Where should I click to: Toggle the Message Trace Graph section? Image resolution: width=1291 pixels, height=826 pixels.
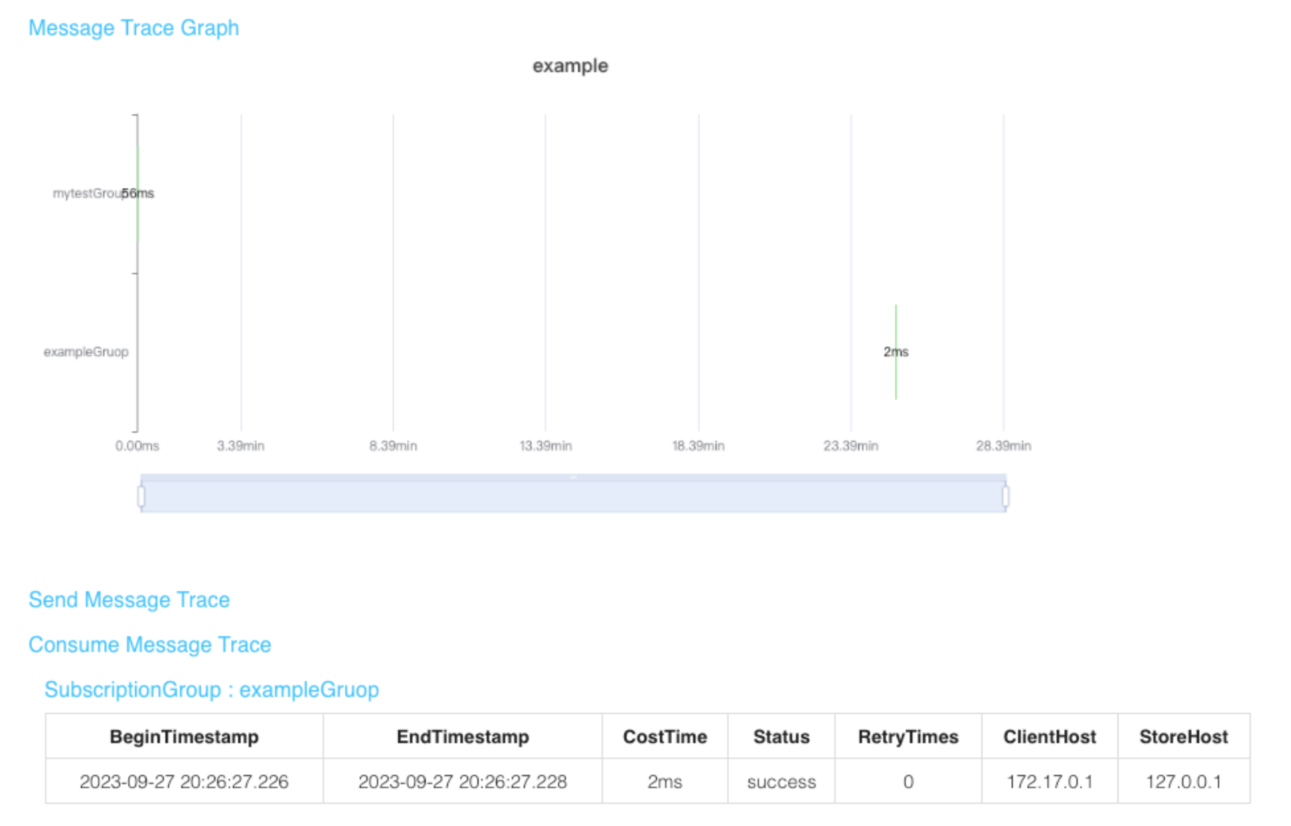134,28
